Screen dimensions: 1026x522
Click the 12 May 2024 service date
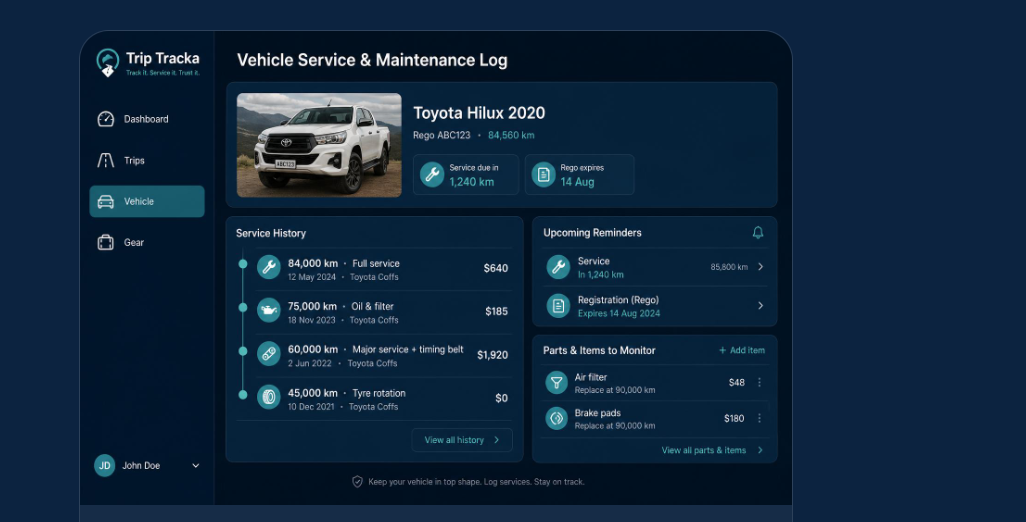pyautogui.click(x=311, y=277)
